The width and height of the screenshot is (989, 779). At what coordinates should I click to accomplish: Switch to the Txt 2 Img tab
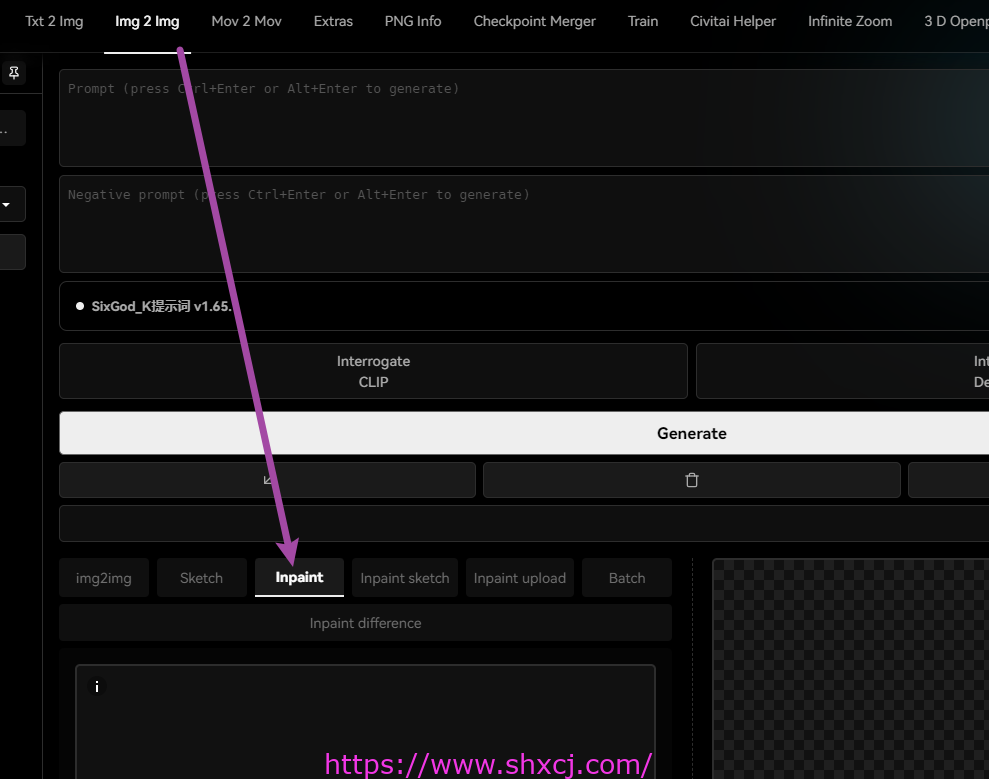point(54,21)
